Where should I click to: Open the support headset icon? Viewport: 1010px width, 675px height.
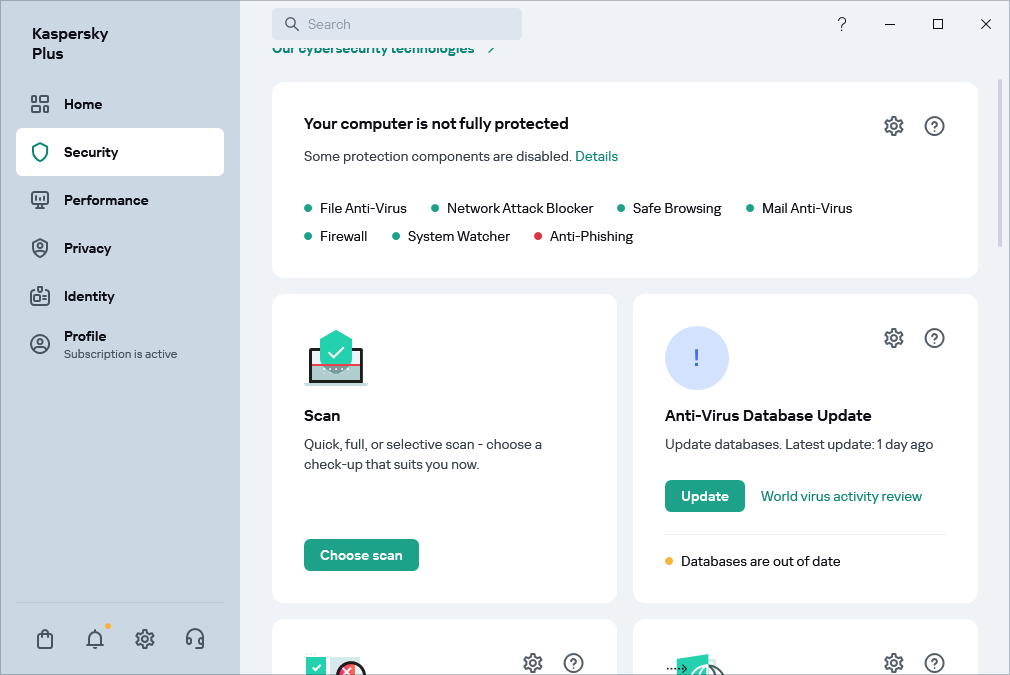[195, 639]
